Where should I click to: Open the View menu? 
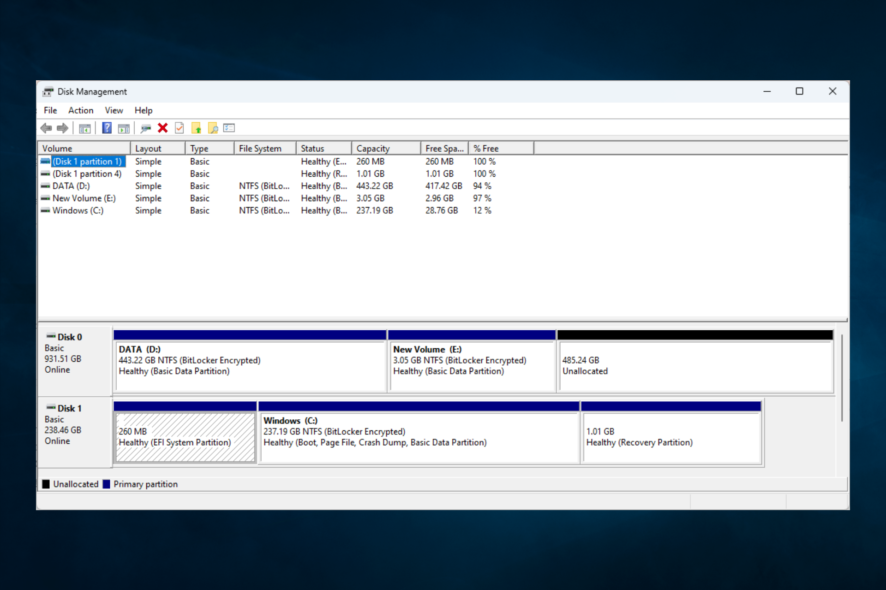(x=114, y=110)
